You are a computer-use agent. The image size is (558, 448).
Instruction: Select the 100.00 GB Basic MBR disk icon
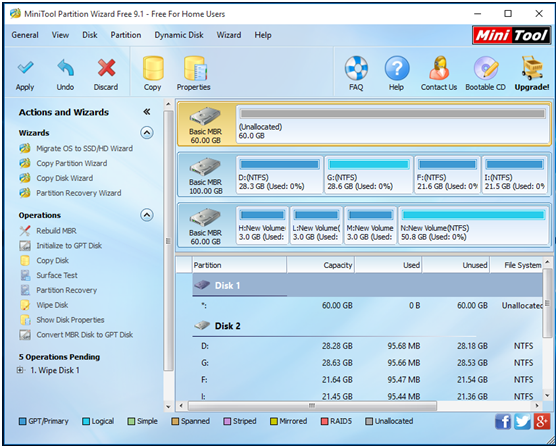coord(205,167)
